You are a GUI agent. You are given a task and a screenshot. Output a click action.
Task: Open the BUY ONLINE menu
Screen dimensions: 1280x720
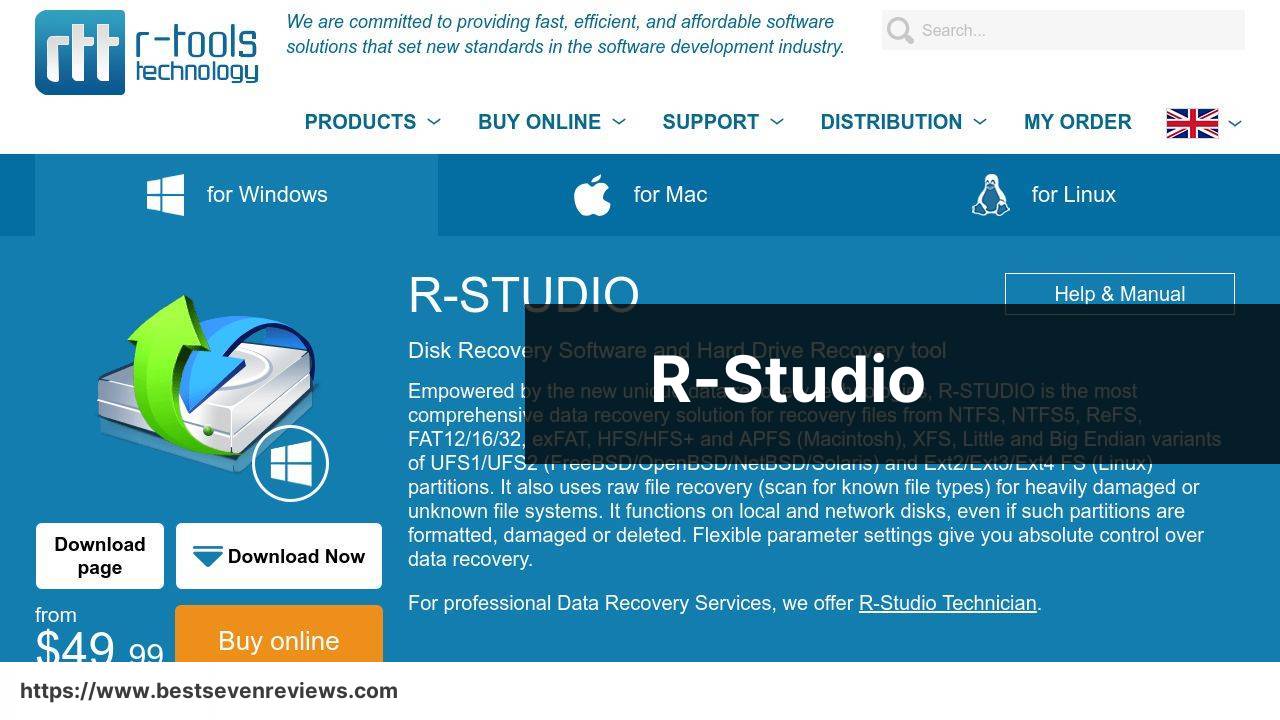[x=539, y=122]
